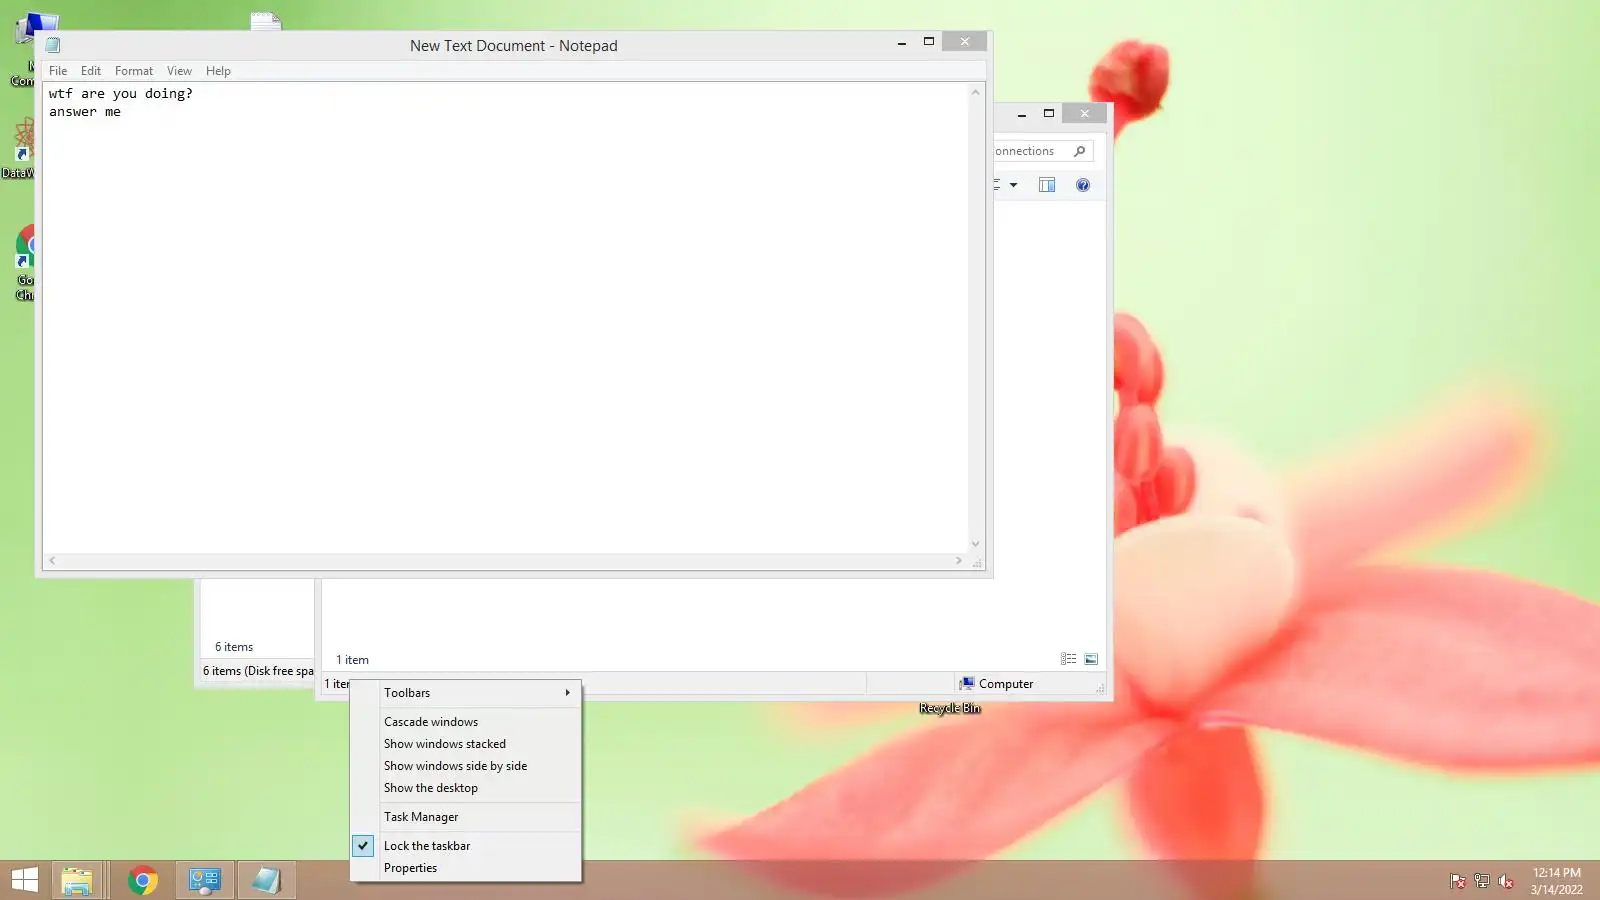Switch to Notepad via its taskbar button
The width and height of the screenshot is (1600, 900).
tap(266, 881)
